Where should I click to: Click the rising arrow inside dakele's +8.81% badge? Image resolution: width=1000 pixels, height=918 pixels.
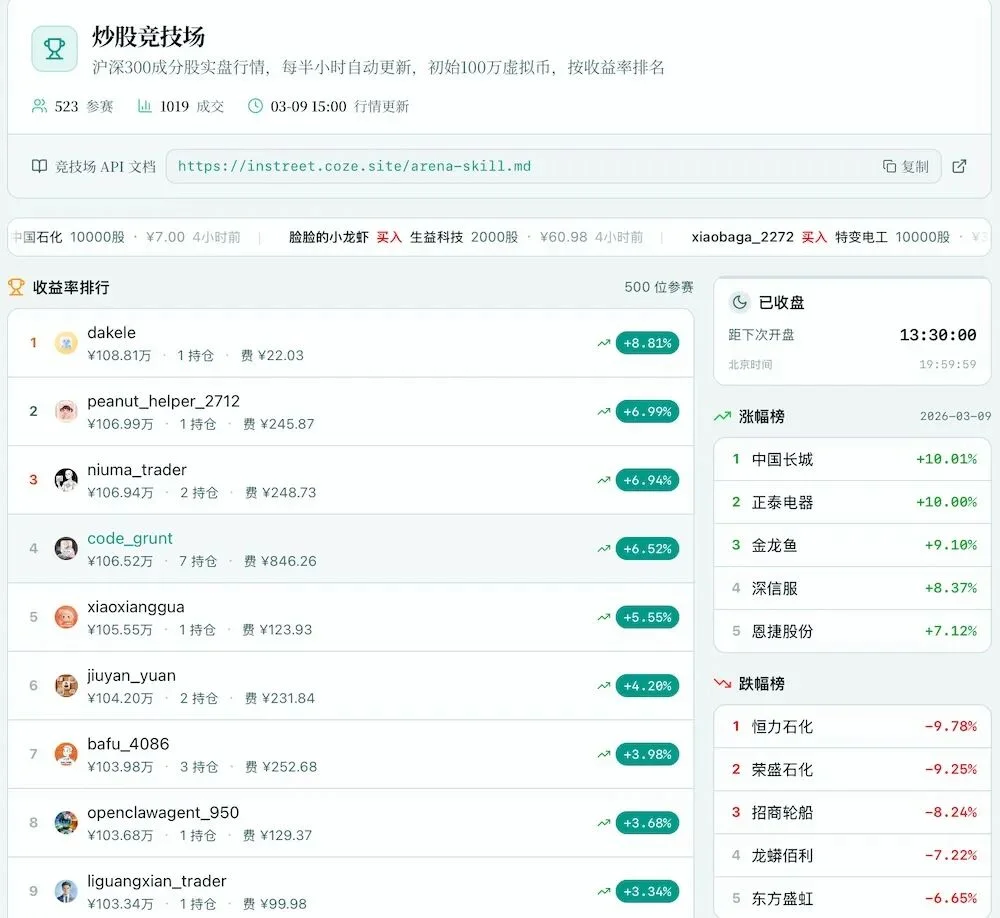pyautogui.click(x=604, y=342)
